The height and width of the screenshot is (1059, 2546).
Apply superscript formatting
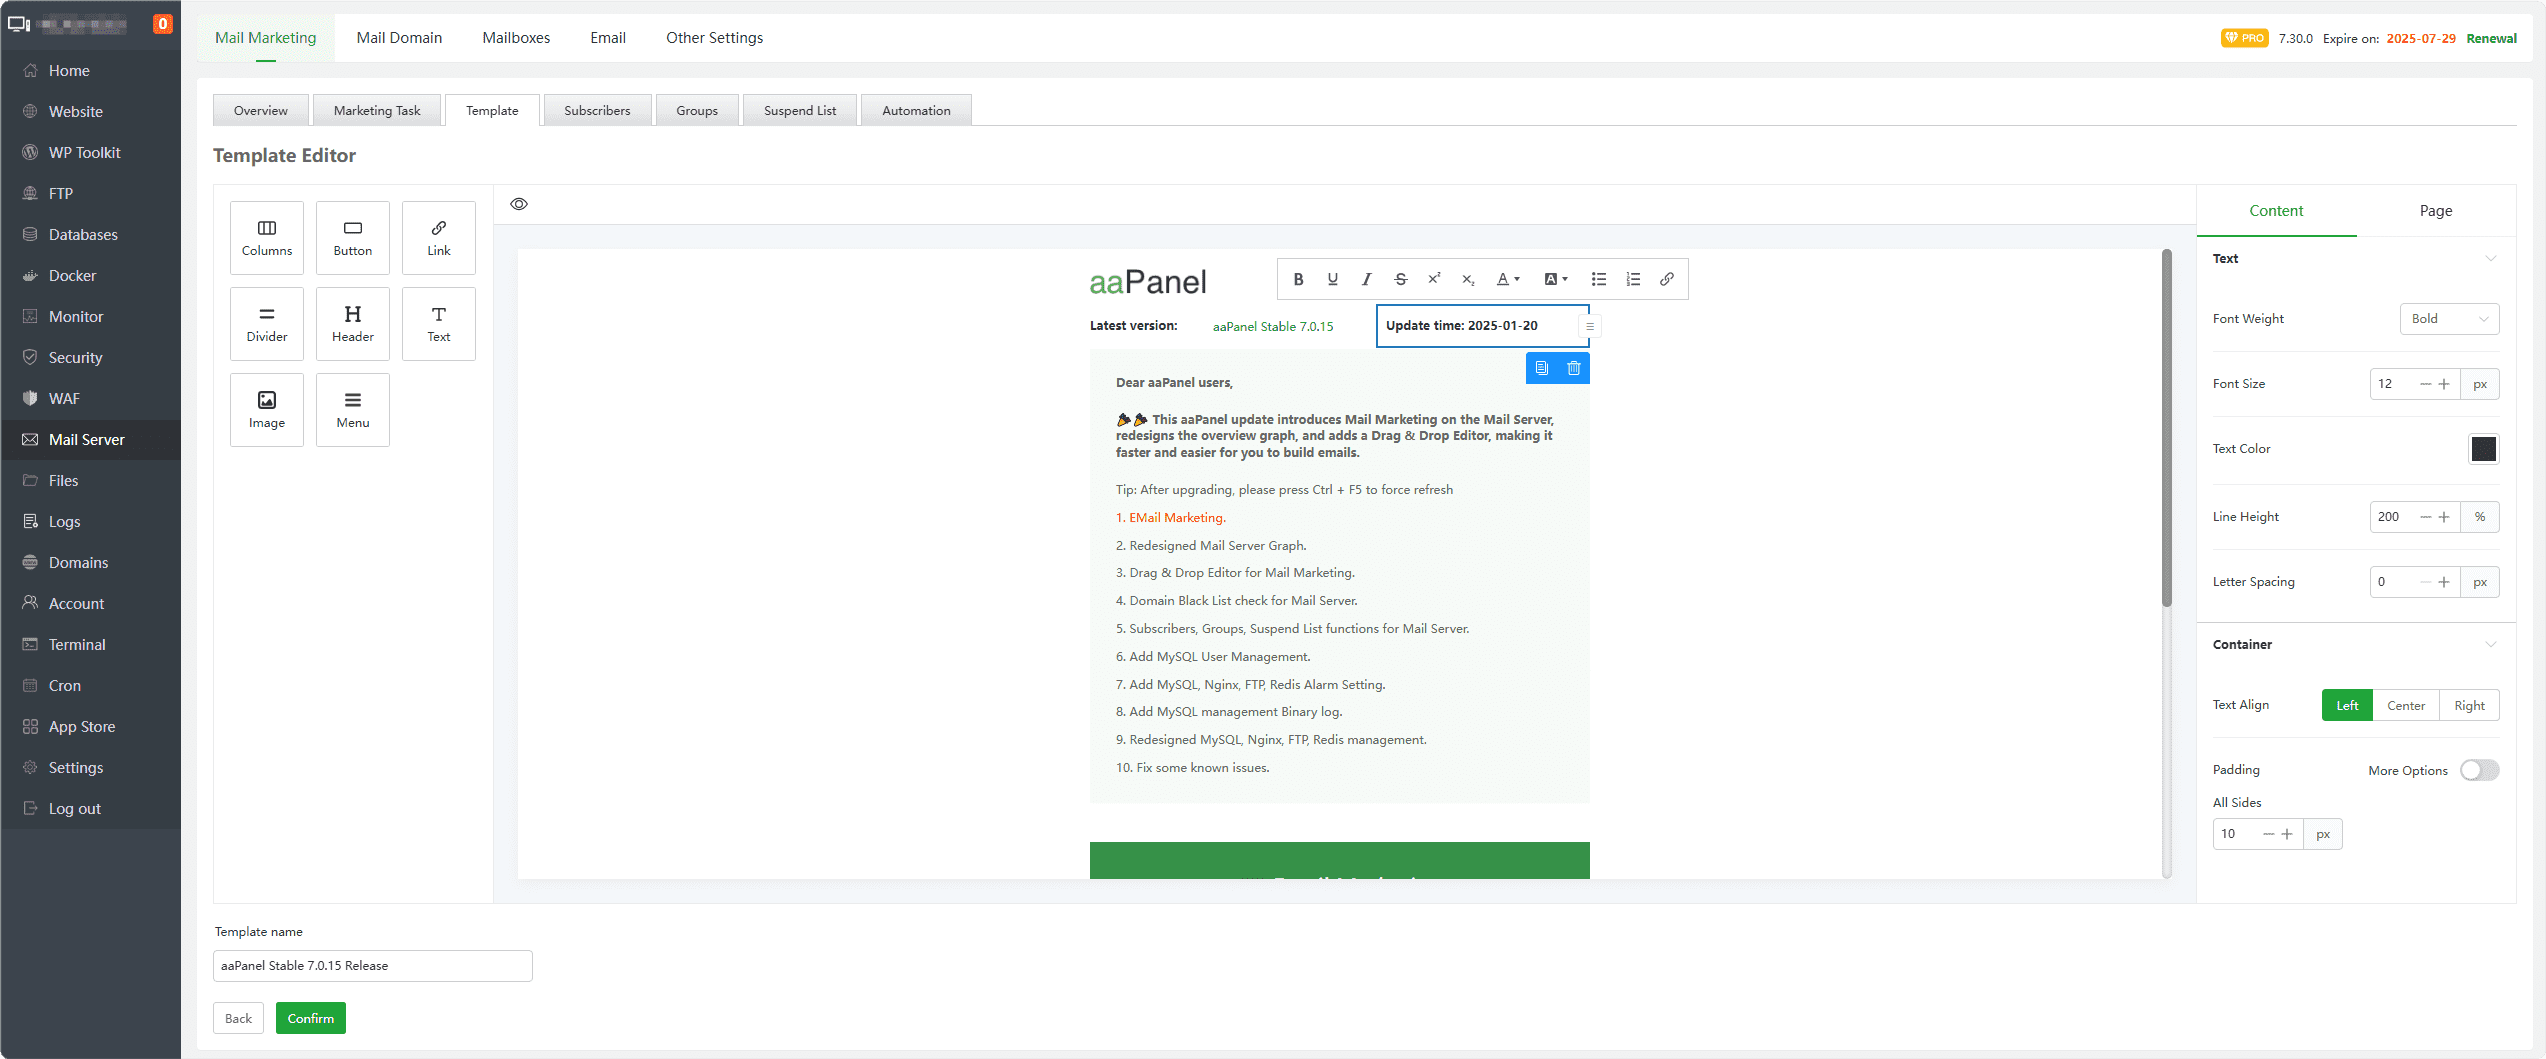(x=1435, y=279)
